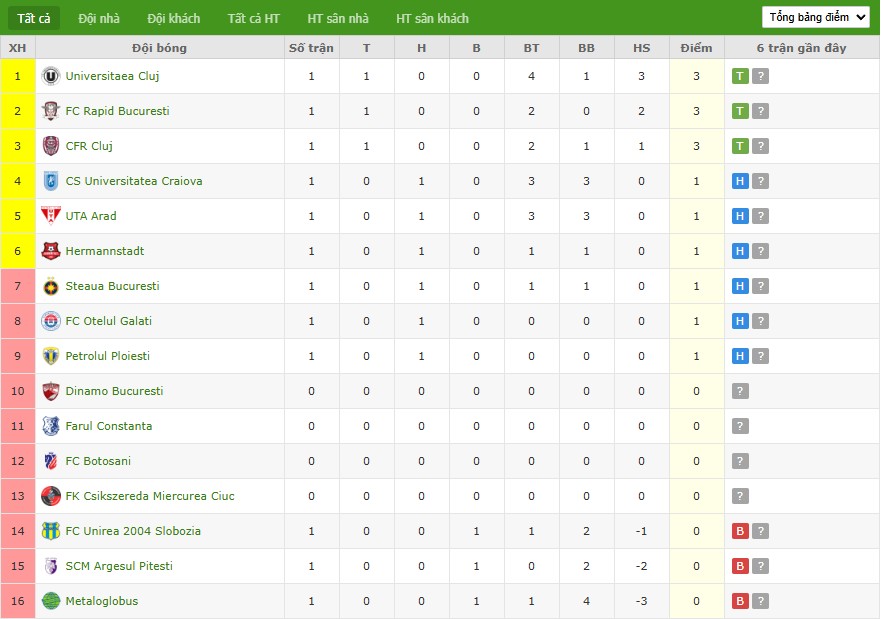
Task: Click the Dinamo Bucuresti red crest
Action: coord(51,391)
